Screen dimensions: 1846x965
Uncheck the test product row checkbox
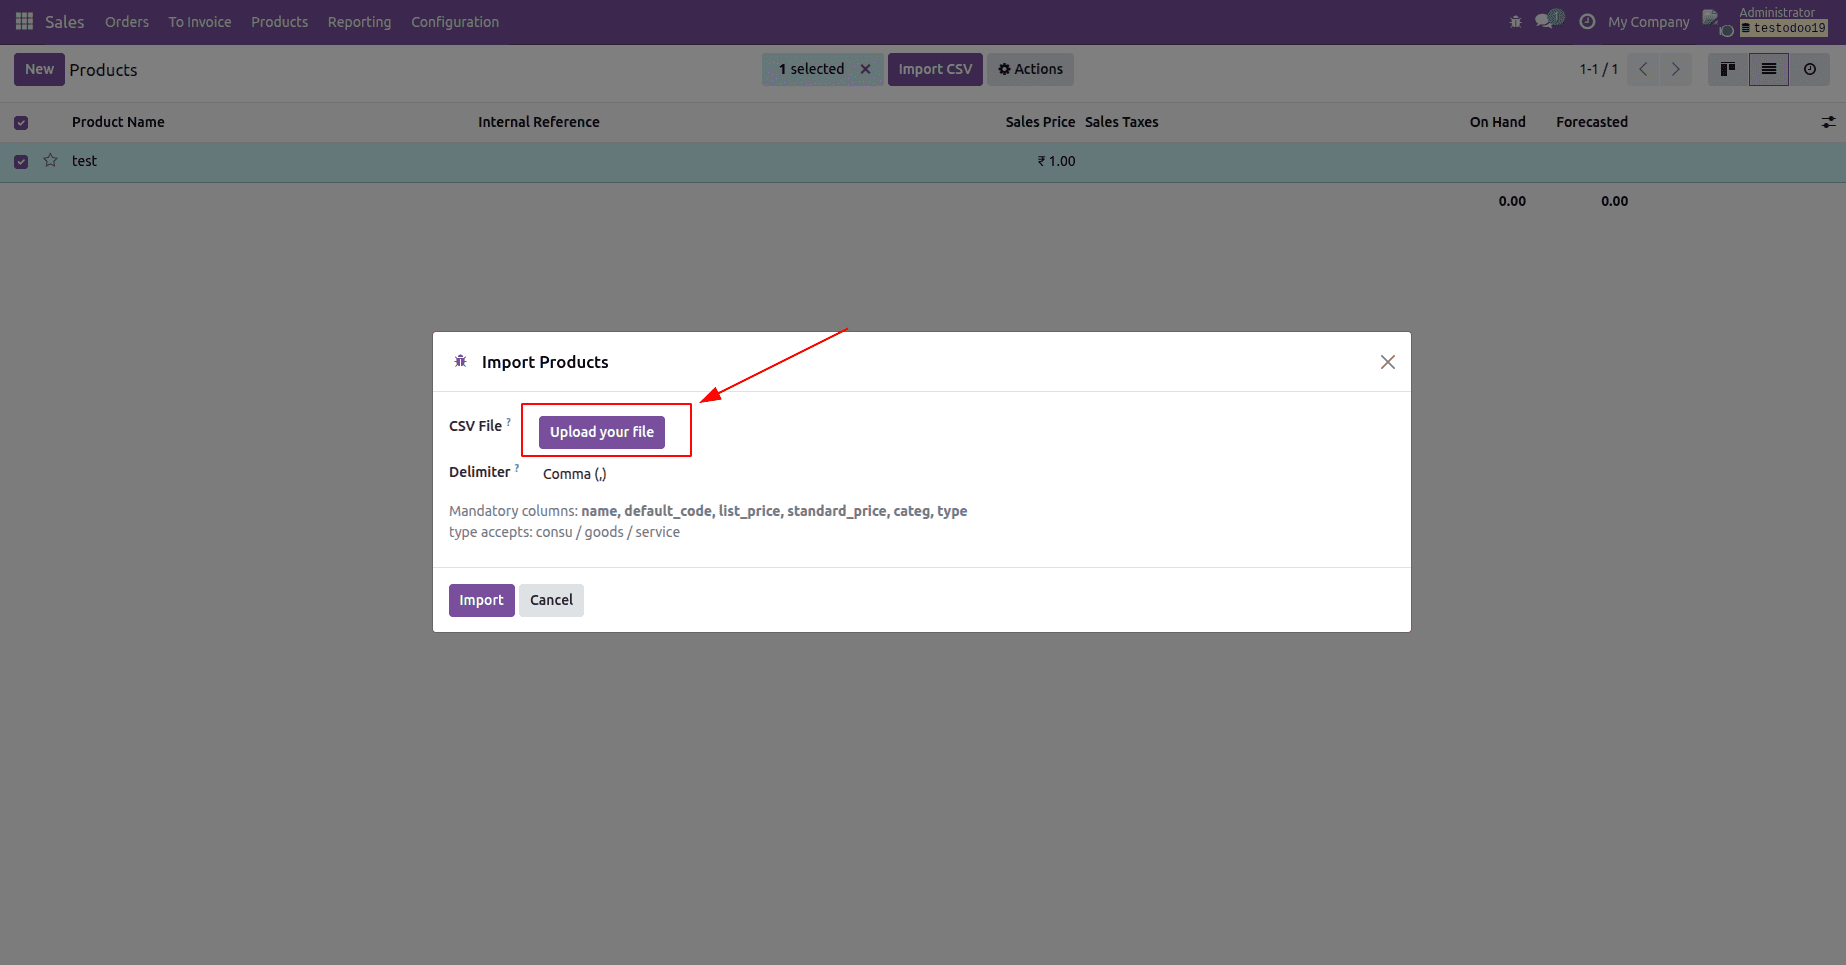coord(21,162)
